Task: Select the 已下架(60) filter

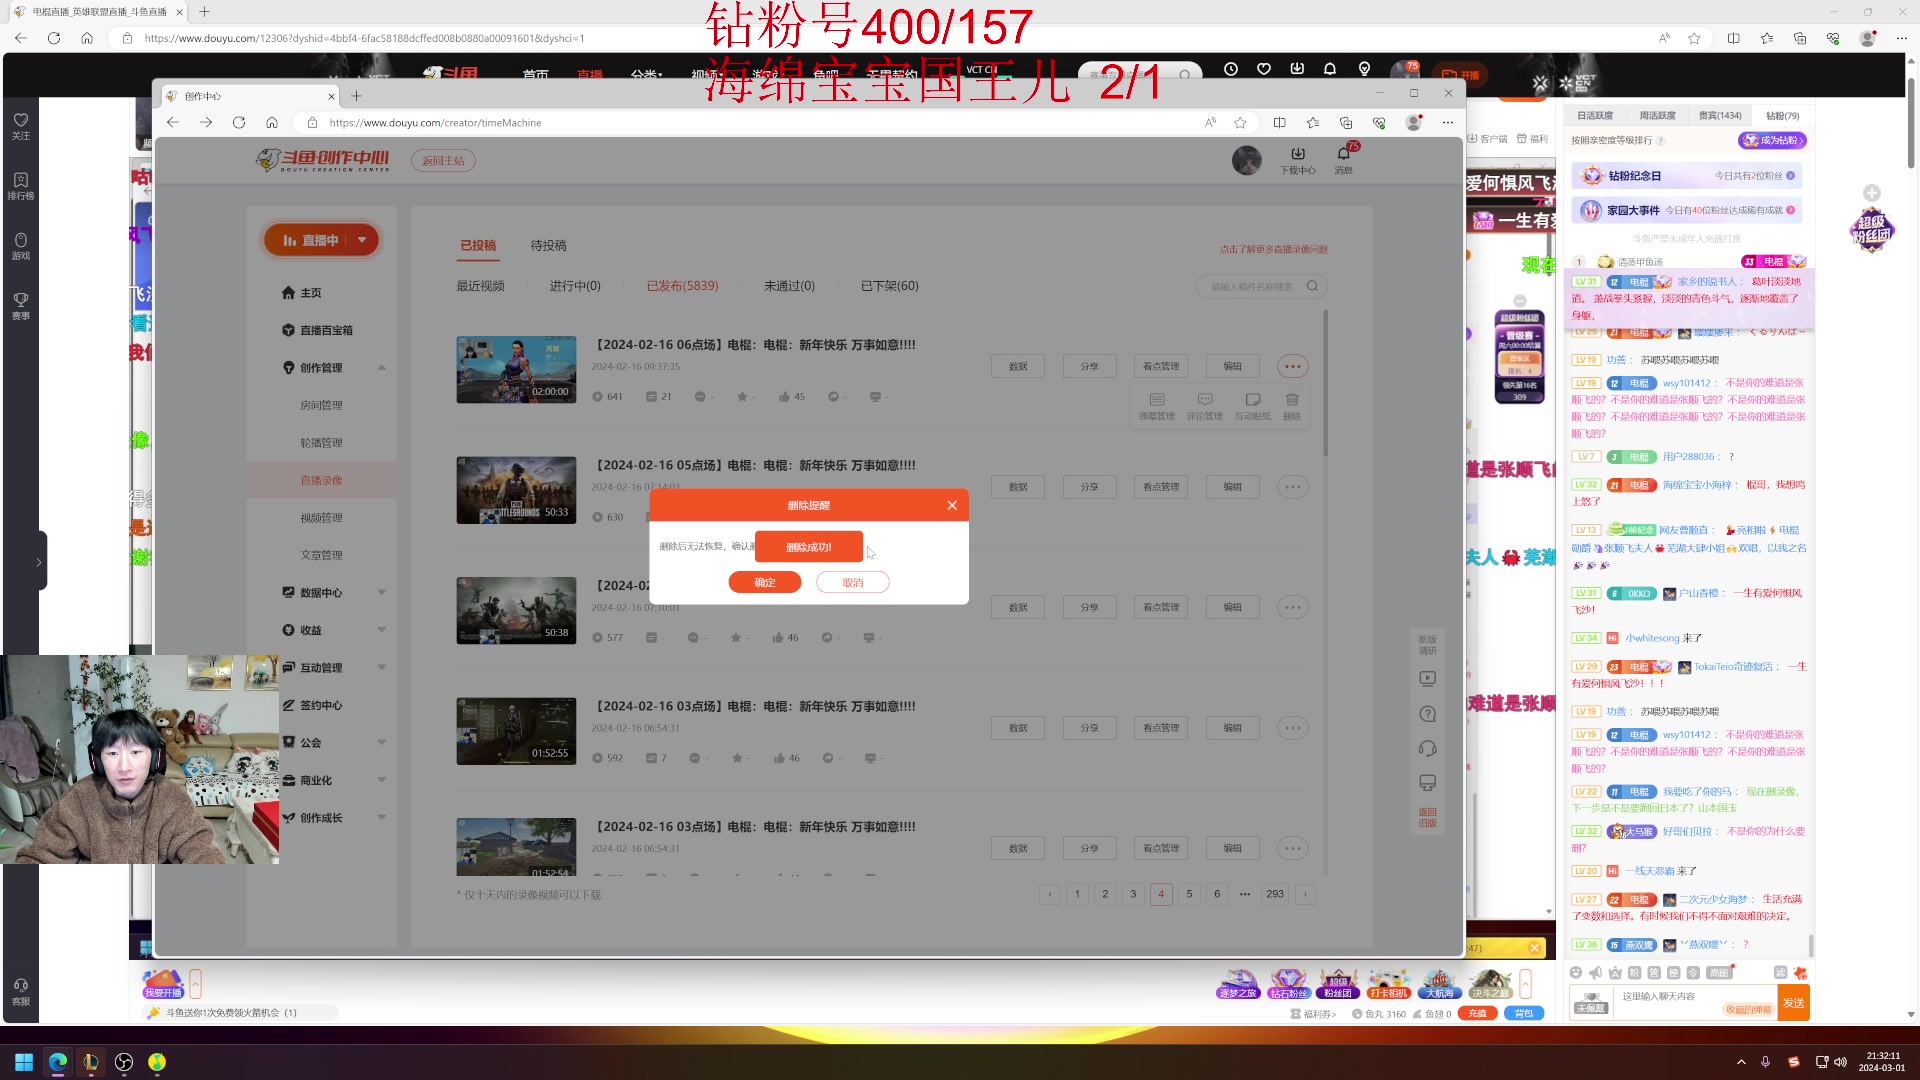Action: (x=889, y=286)
